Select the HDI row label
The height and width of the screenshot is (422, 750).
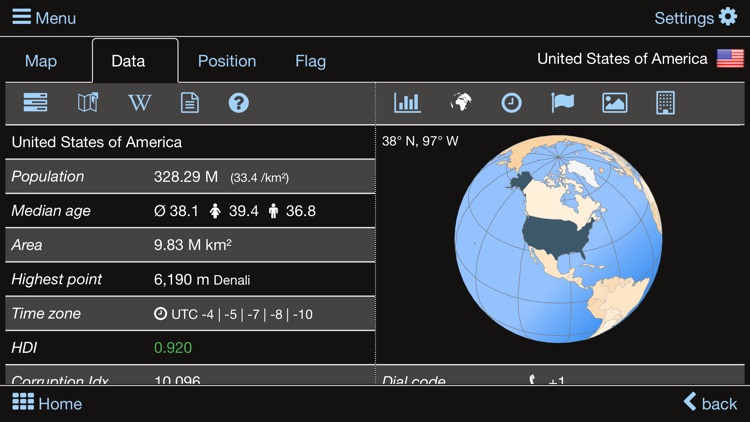coord(24,347)
